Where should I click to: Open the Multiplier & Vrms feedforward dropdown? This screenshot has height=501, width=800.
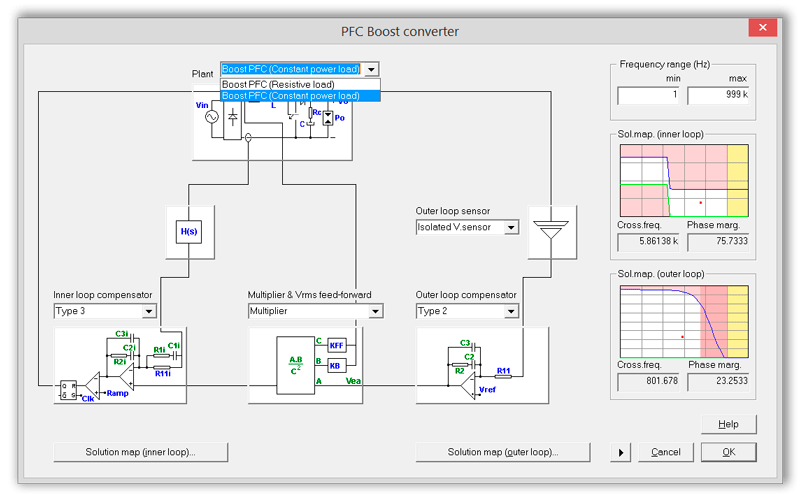click(375, 311)
